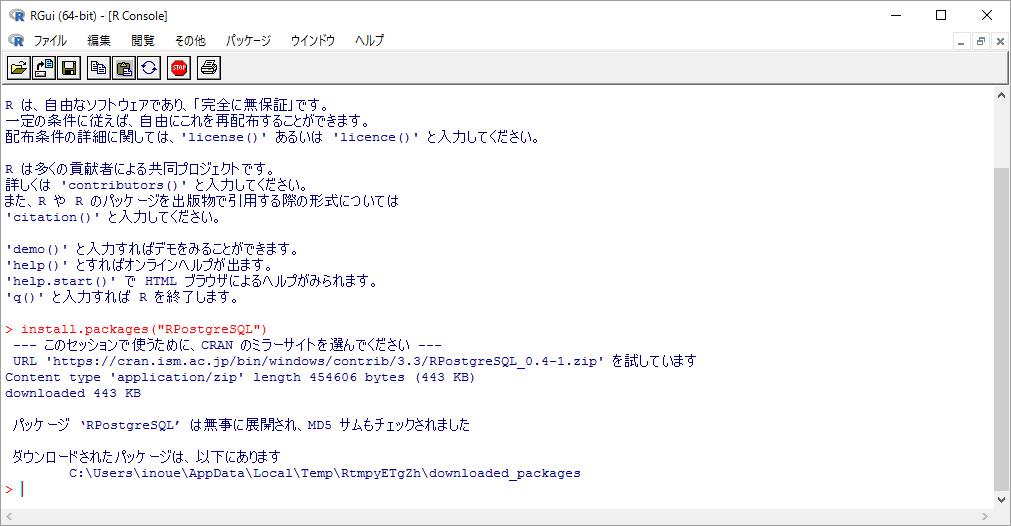Click the red STOP computation icon
The image size is (1011, 526).
click(179, 68)
